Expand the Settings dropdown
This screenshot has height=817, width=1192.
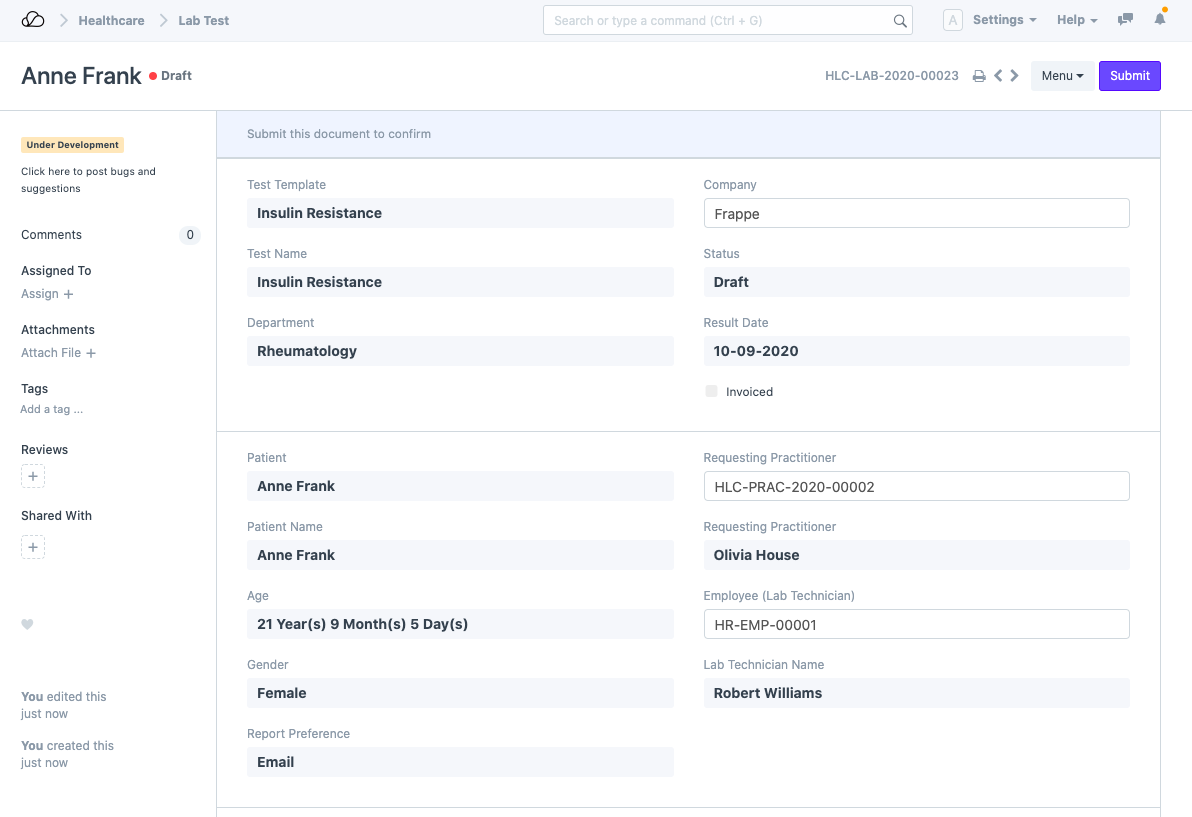click(x=1004, y=20)
